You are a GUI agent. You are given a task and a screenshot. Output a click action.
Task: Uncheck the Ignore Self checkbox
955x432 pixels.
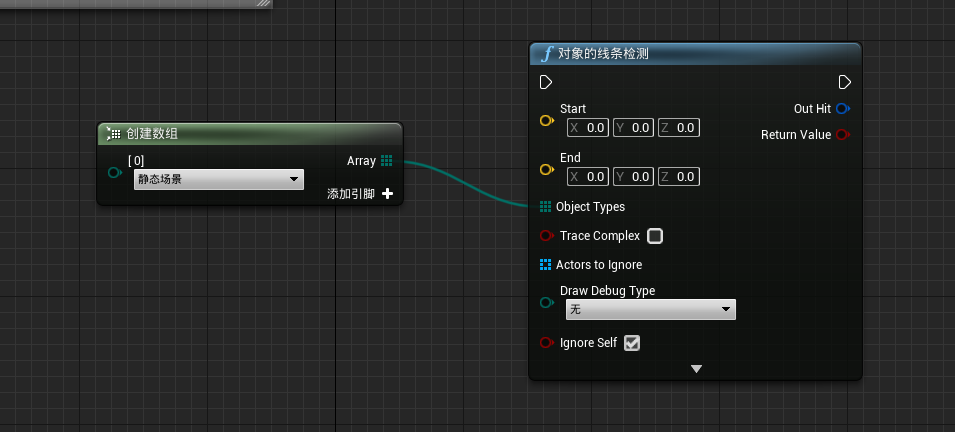coord(632,343)
